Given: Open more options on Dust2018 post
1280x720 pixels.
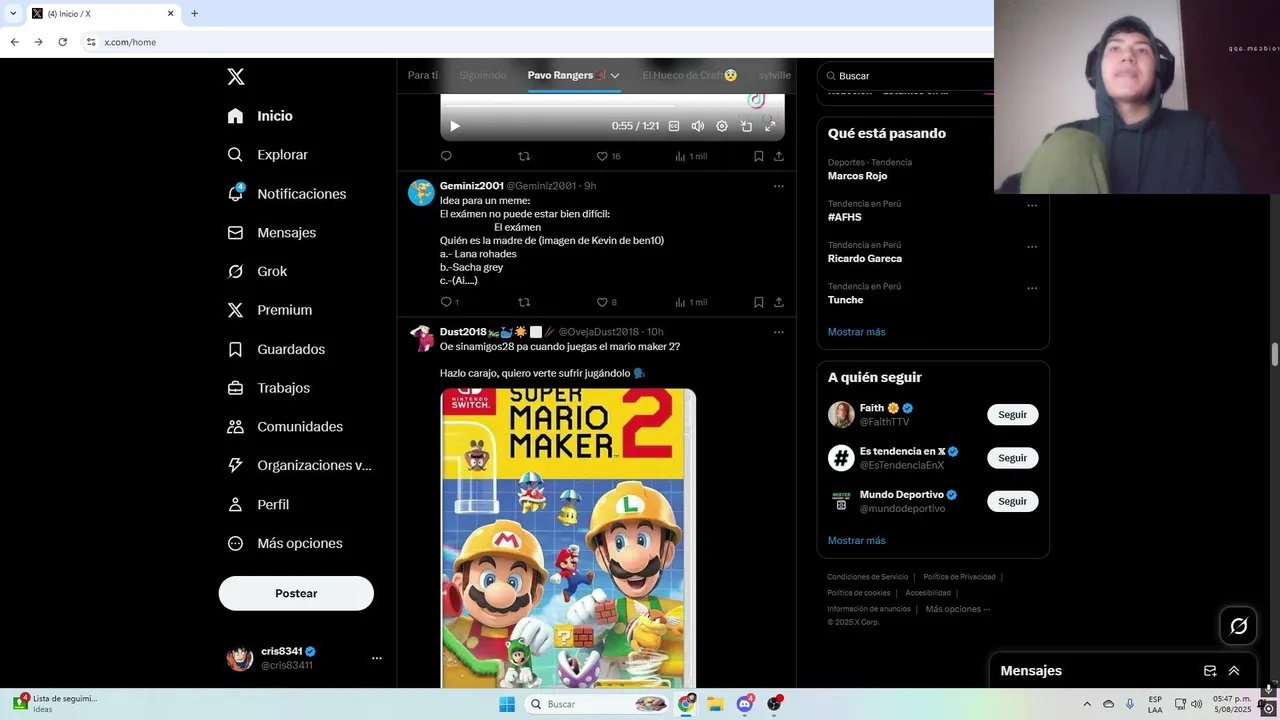Looking at the screenshot, I should tap(779, 332).
